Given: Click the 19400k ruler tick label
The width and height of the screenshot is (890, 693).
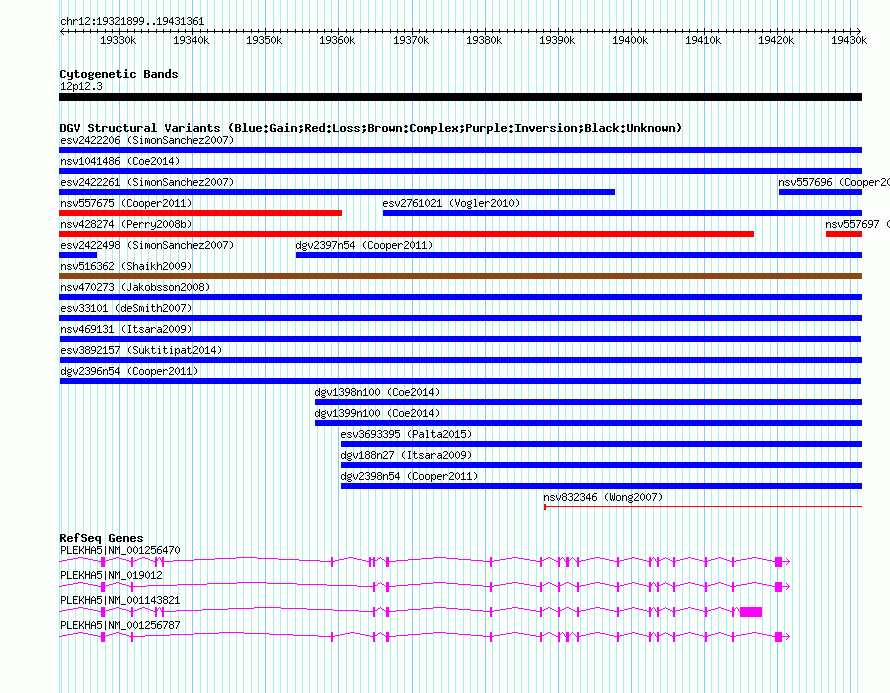Looking at the screenshot, I should tap(630, 40).
